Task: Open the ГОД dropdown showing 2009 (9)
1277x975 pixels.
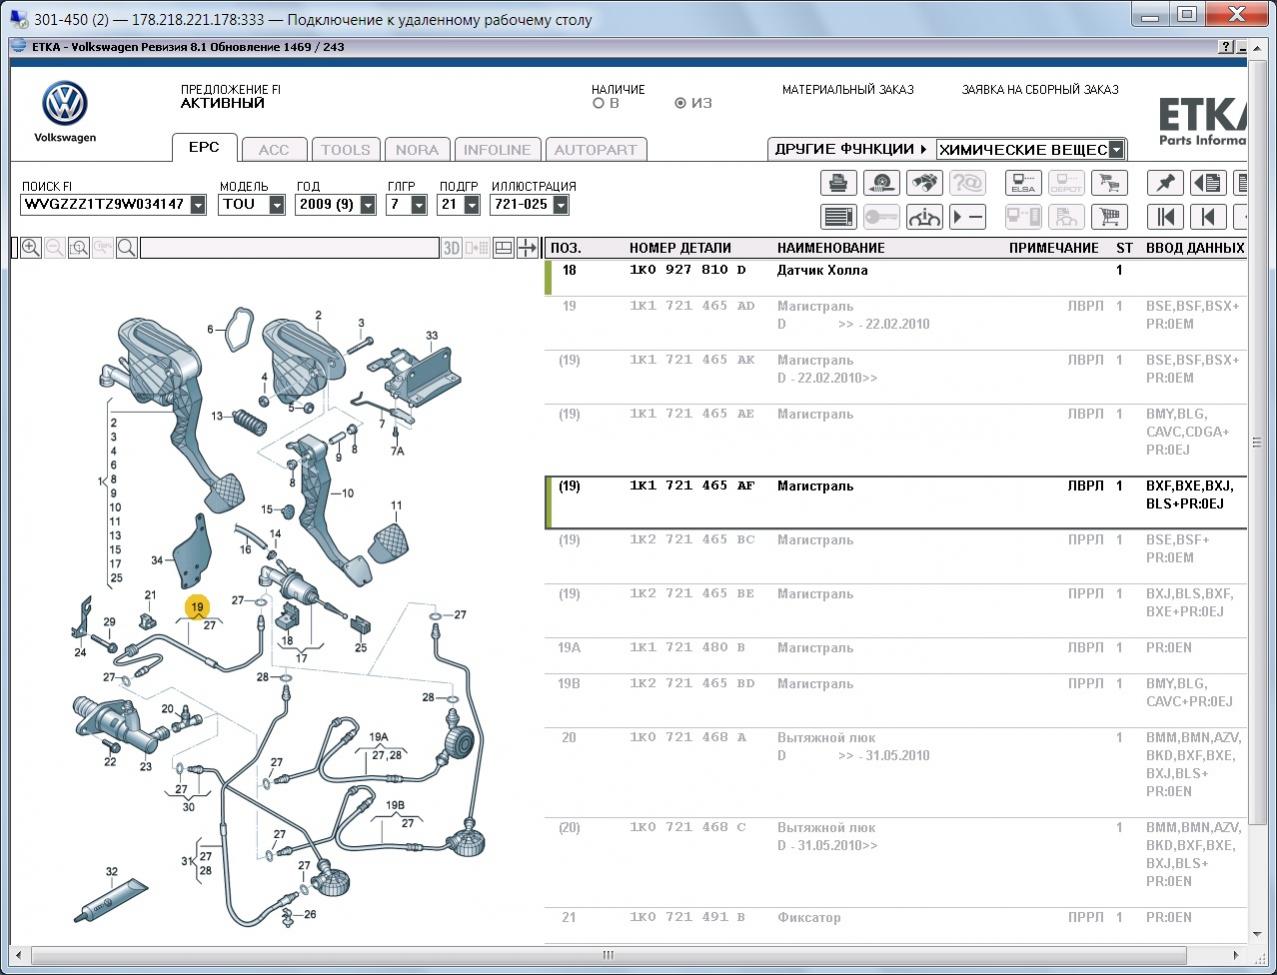Action: pos(368,205)
